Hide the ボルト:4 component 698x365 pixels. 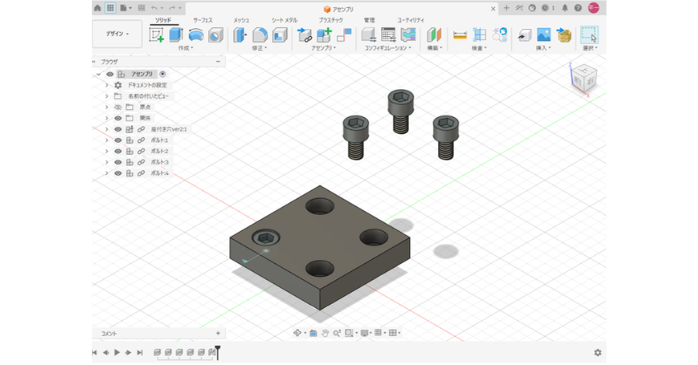118,174
